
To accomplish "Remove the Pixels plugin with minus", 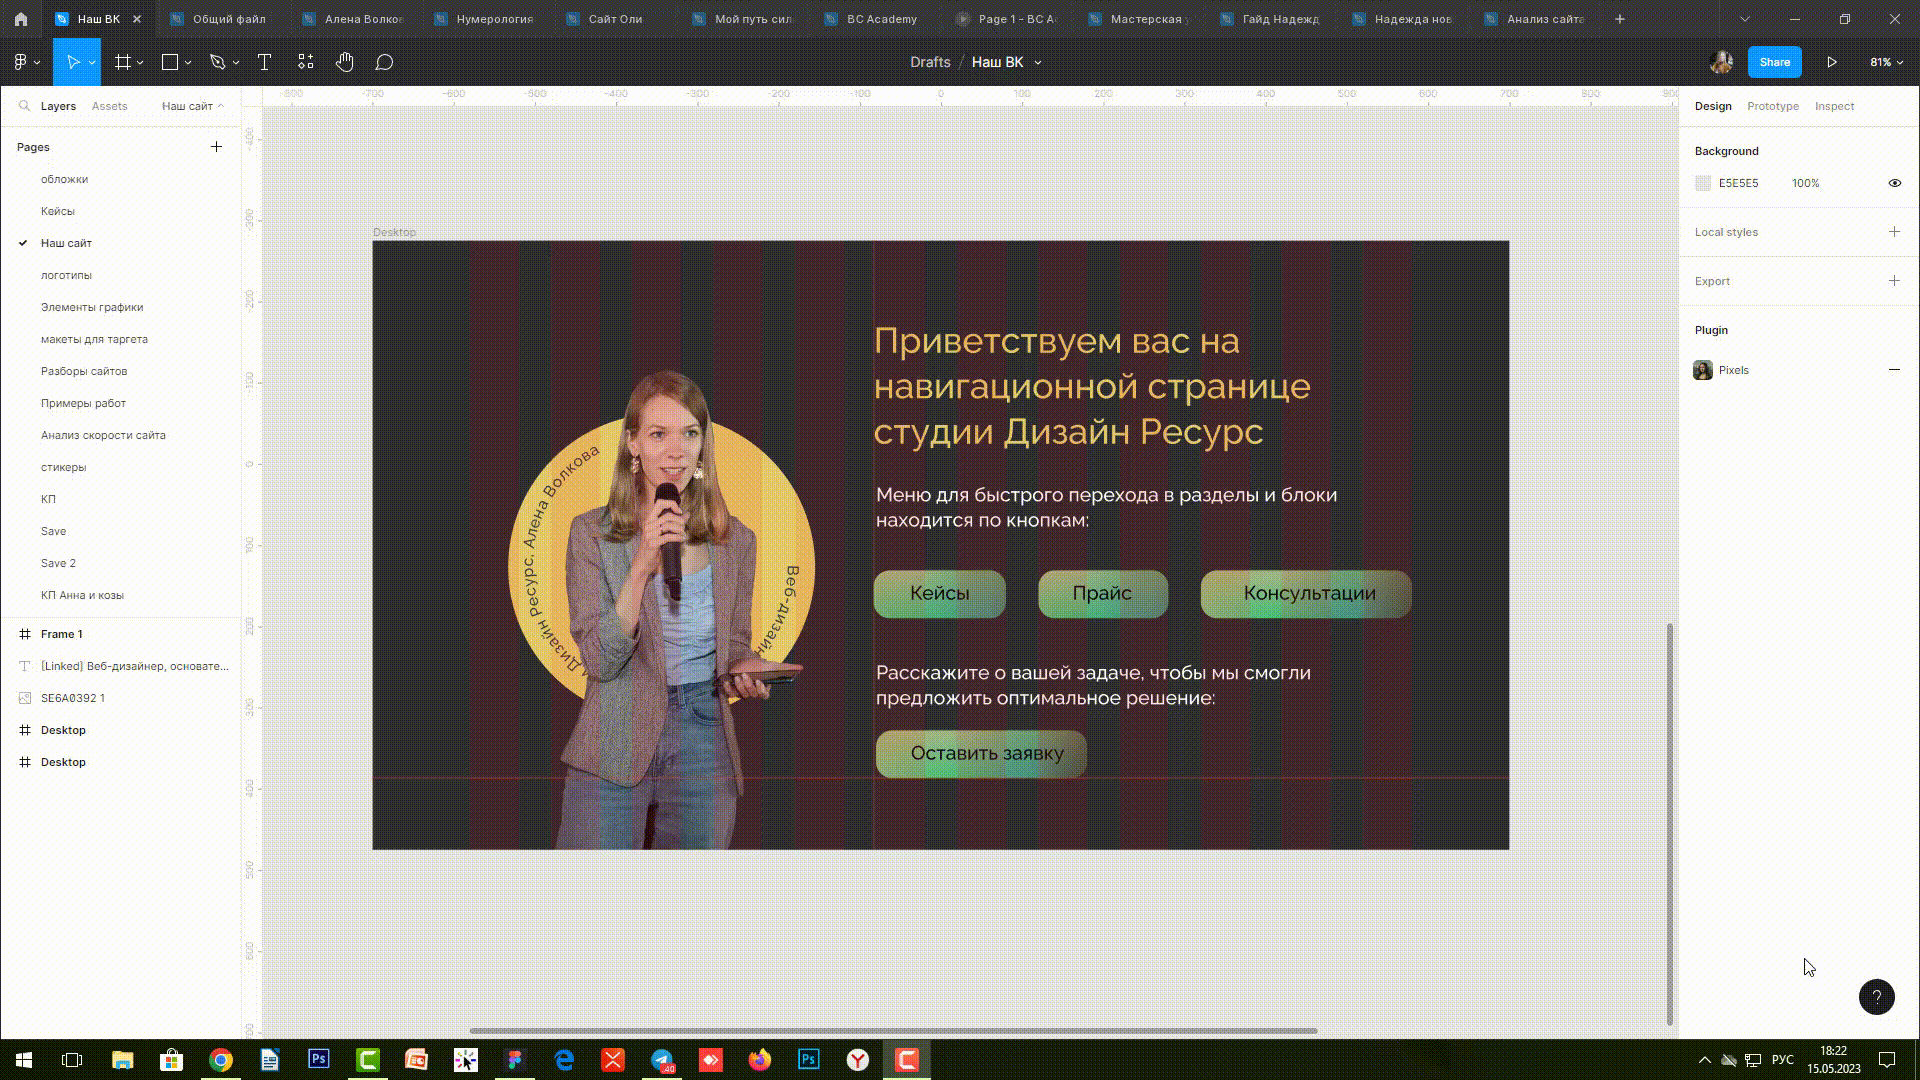I will 1894,370.
